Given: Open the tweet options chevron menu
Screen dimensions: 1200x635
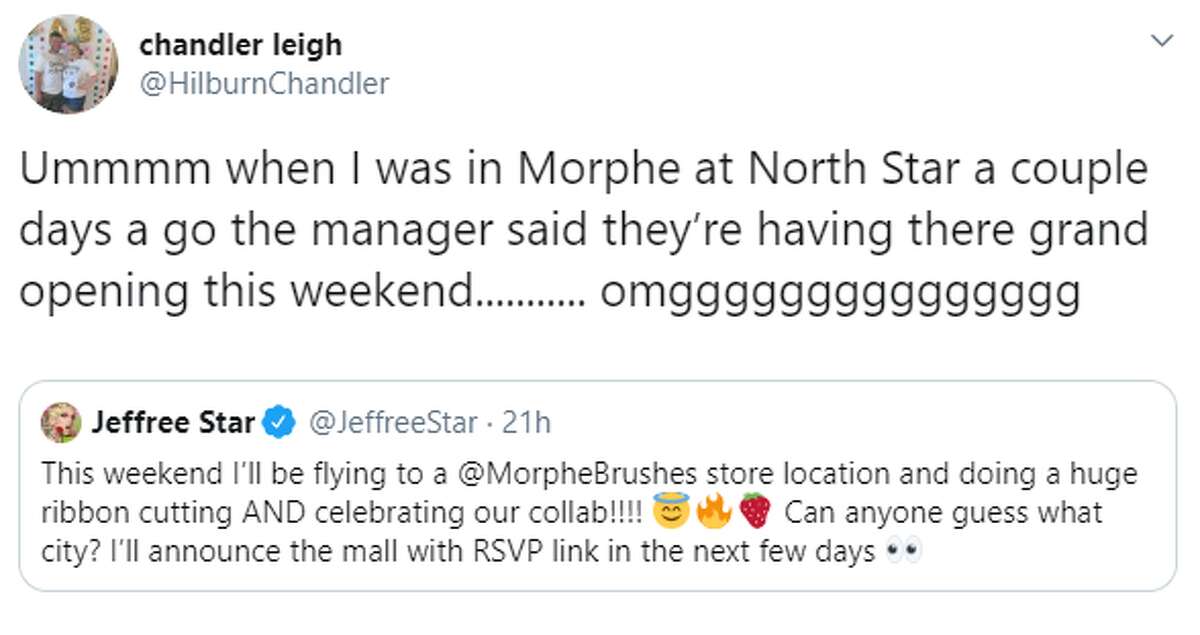Looking at the screenshot, I should 1160,42.
